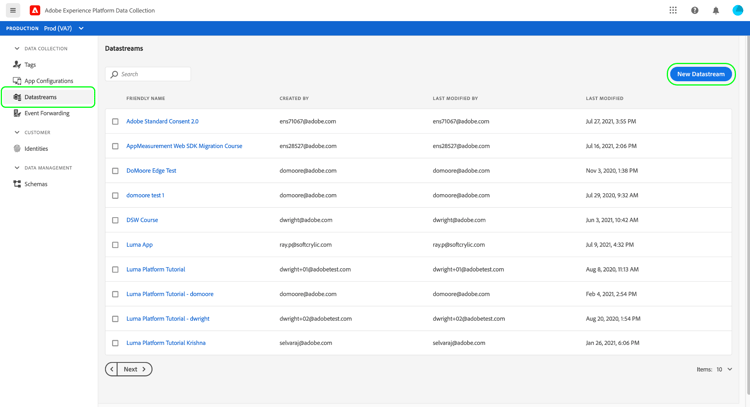Check the domoore test 1 row checkbox
The width and height of the screenshot is (750, 407).
click(115, 195)
